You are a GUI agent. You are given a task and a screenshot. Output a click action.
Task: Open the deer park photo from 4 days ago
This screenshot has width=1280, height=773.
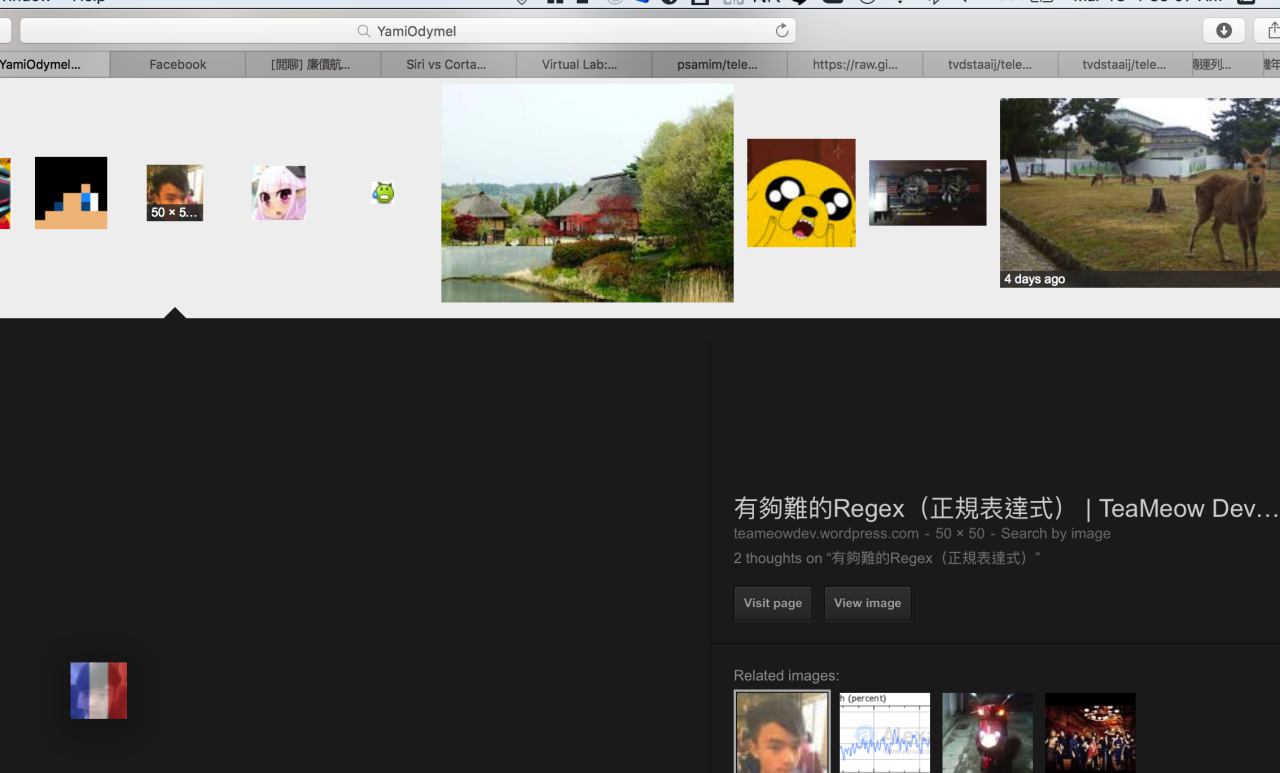(1140, 193)
